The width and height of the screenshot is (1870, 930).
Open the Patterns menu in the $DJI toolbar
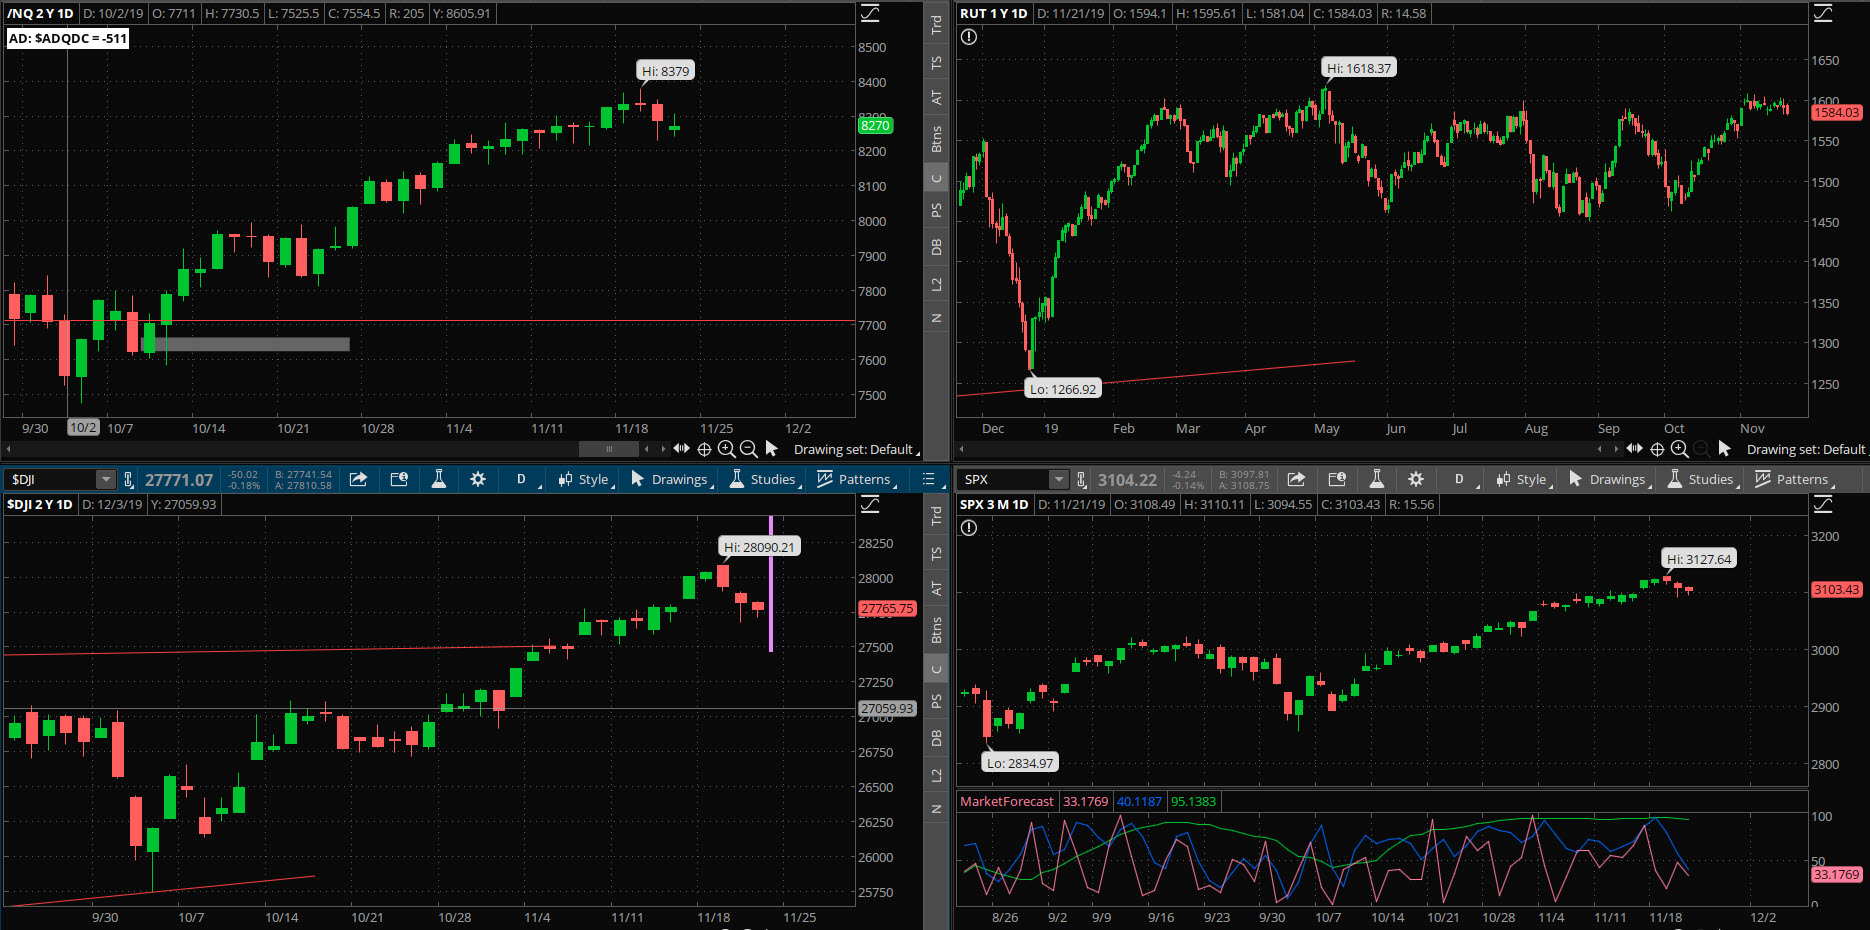click(x=856, y=479)
